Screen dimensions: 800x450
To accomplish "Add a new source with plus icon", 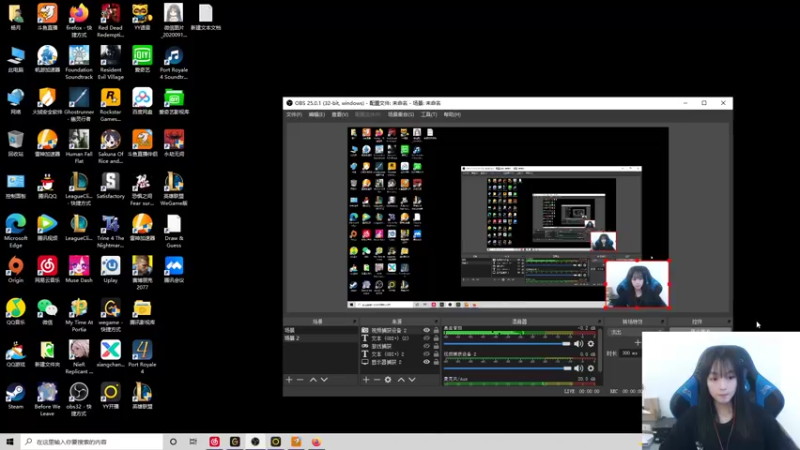I will [366, 380].
